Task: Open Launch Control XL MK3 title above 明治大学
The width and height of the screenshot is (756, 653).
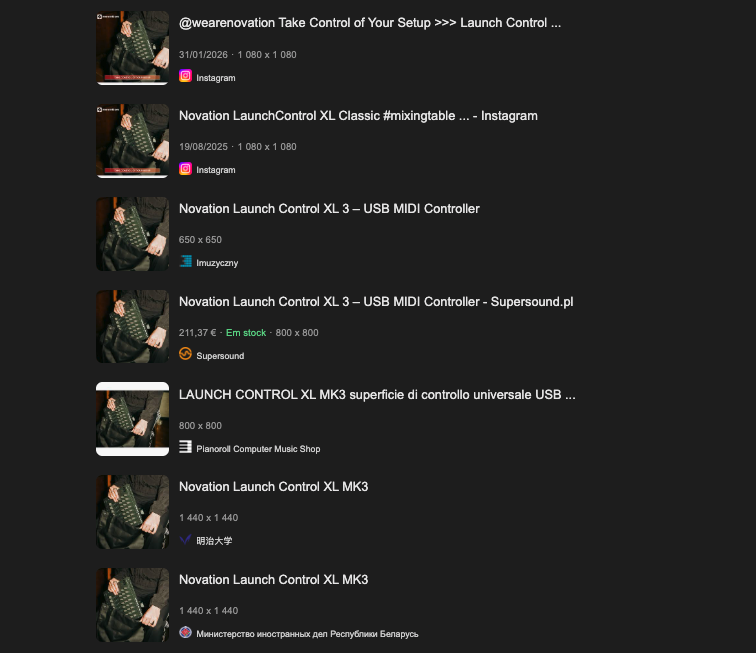Action: point(273,487)
